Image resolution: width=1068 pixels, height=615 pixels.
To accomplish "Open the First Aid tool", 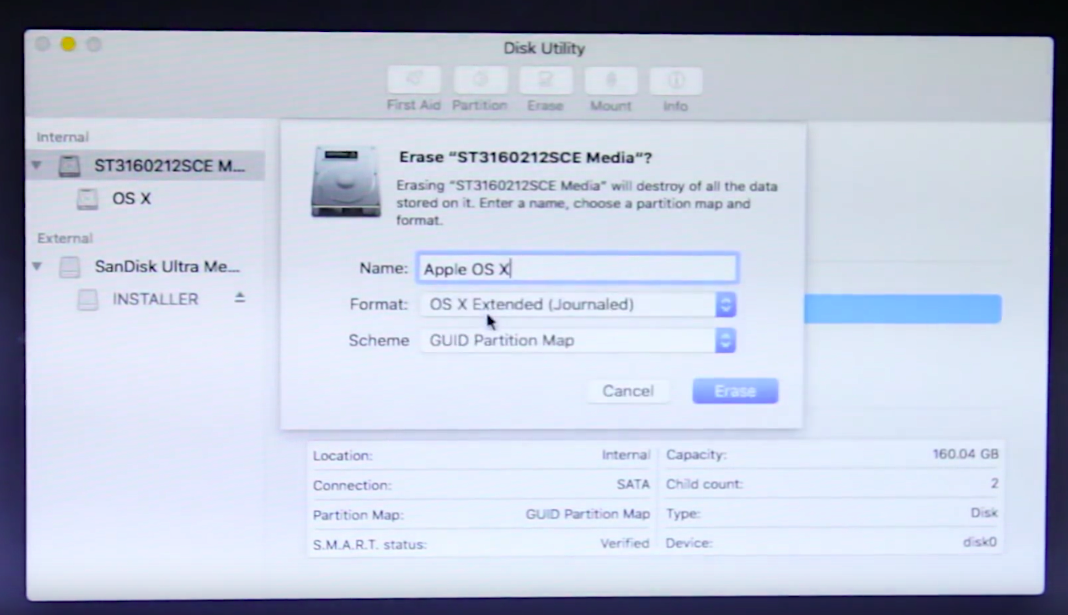I will coord(413,80).
